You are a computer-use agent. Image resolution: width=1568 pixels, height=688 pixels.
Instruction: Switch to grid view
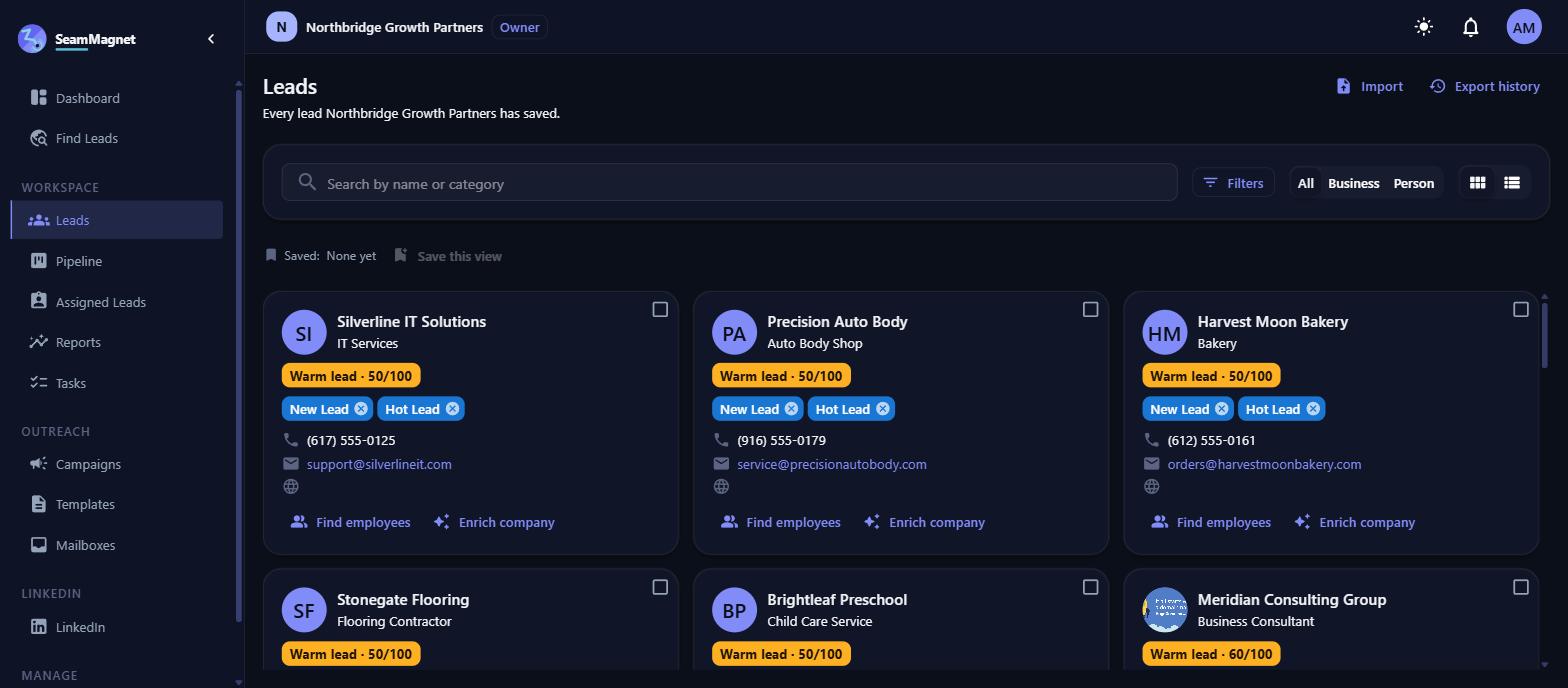click(x=1477, y=183)
